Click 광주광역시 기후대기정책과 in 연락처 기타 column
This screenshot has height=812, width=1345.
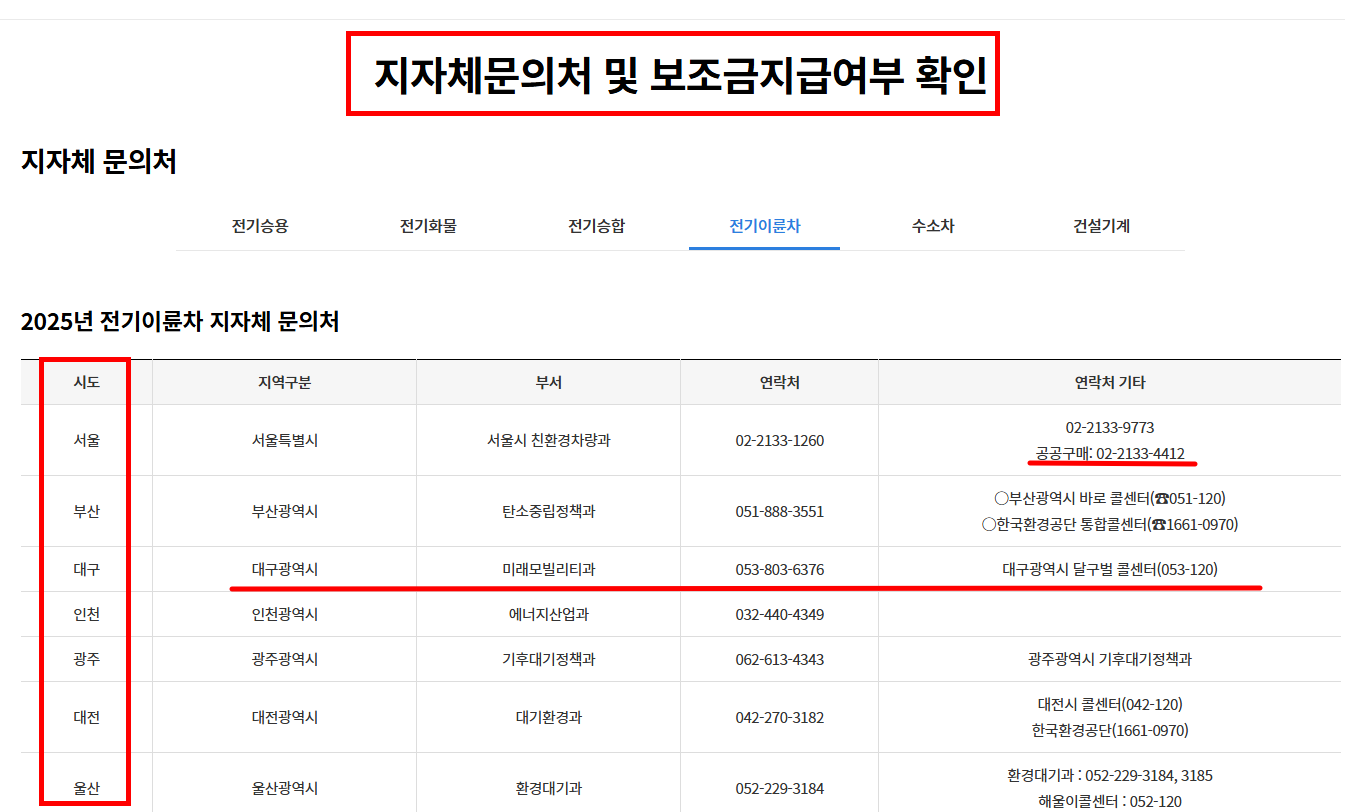click(1110, 659)
